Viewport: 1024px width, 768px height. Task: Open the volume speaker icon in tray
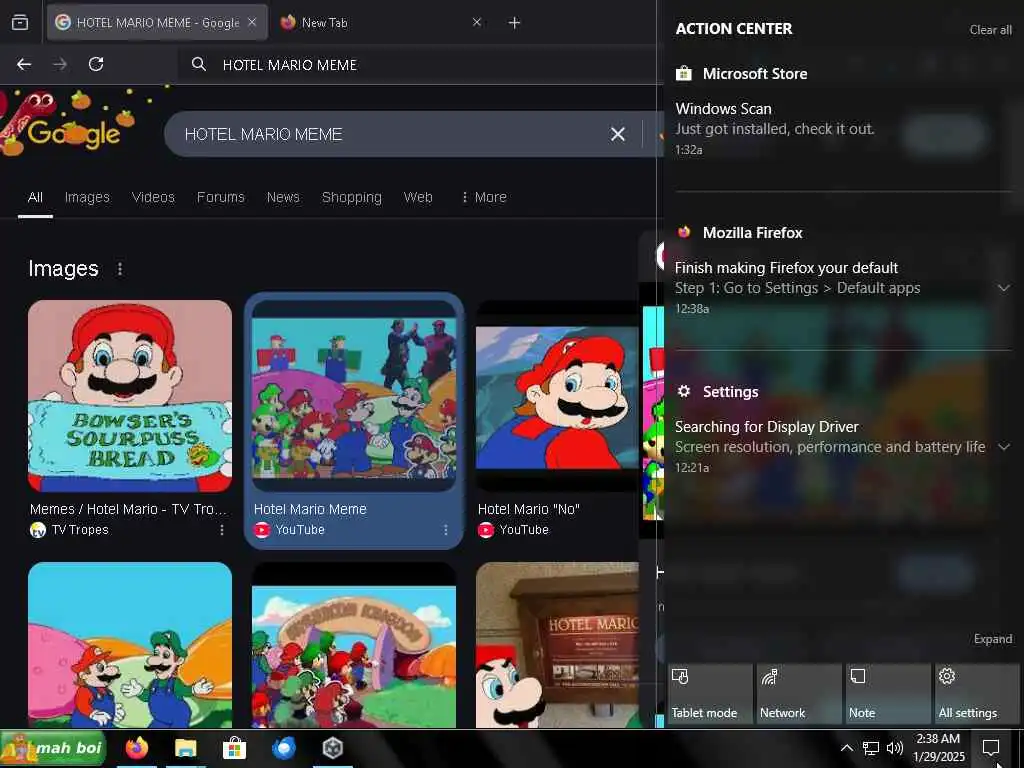tap(895, 748)
